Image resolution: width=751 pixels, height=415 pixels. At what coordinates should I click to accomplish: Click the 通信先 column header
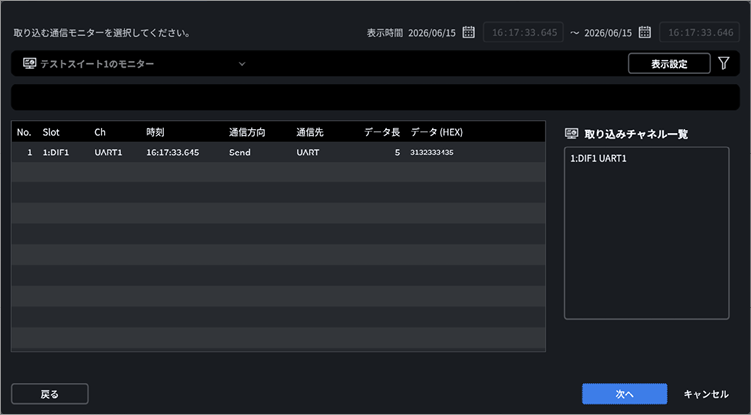tap(310, 132)
